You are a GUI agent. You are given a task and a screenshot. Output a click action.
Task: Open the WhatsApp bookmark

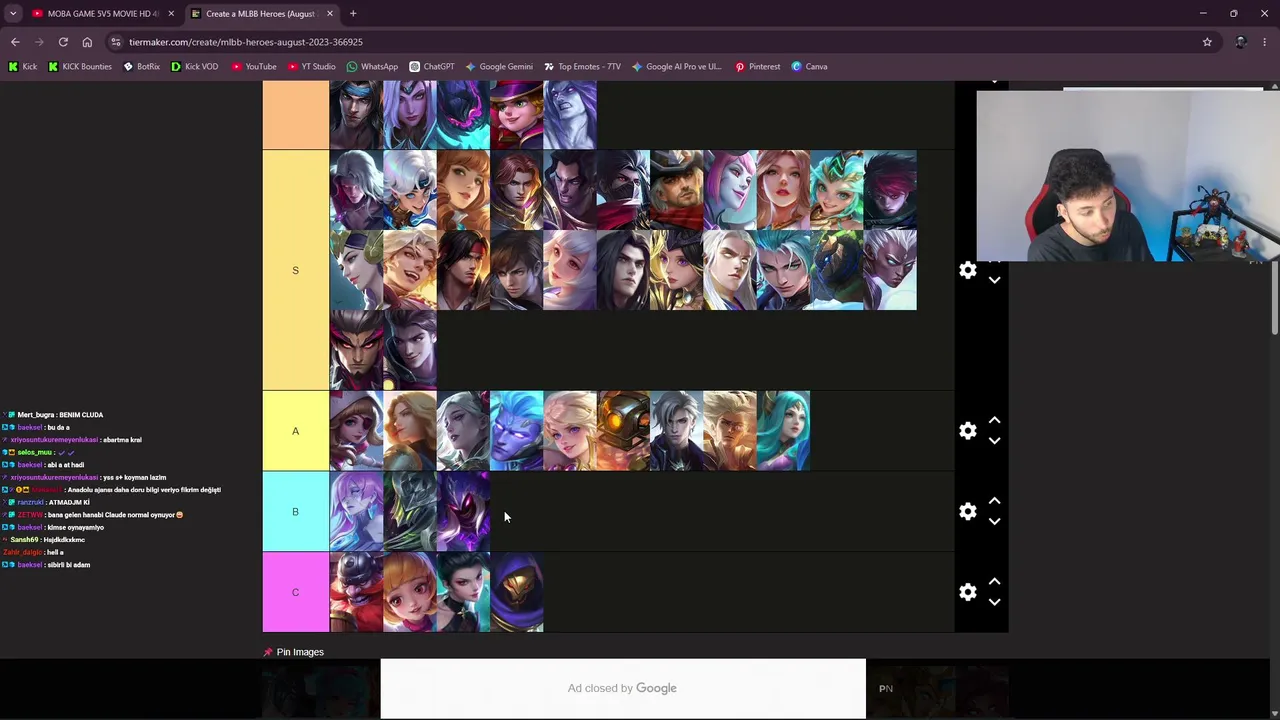372,67
